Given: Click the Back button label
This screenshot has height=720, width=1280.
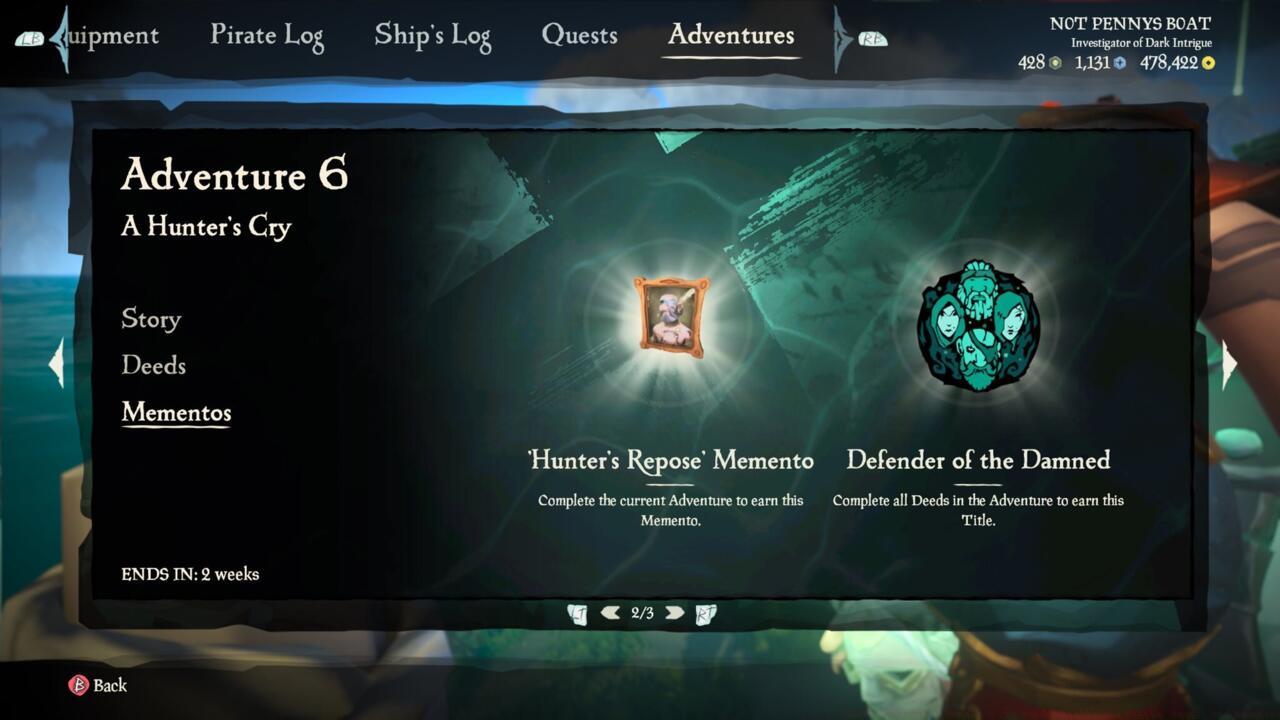Looking at the screenshot, I should 110,685.
